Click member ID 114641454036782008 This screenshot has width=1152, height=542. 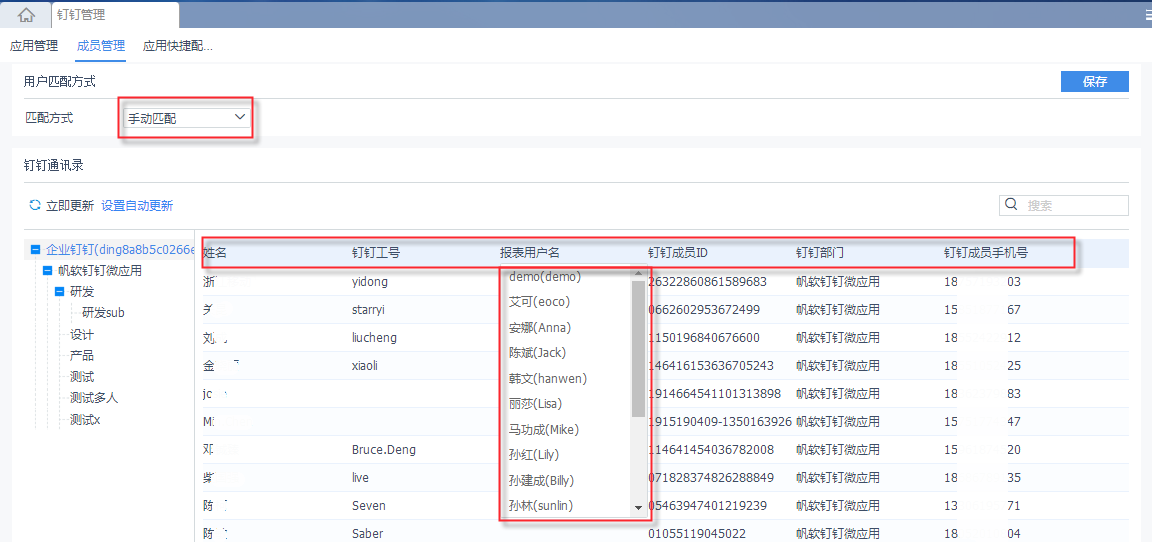[x=710, y=449]
